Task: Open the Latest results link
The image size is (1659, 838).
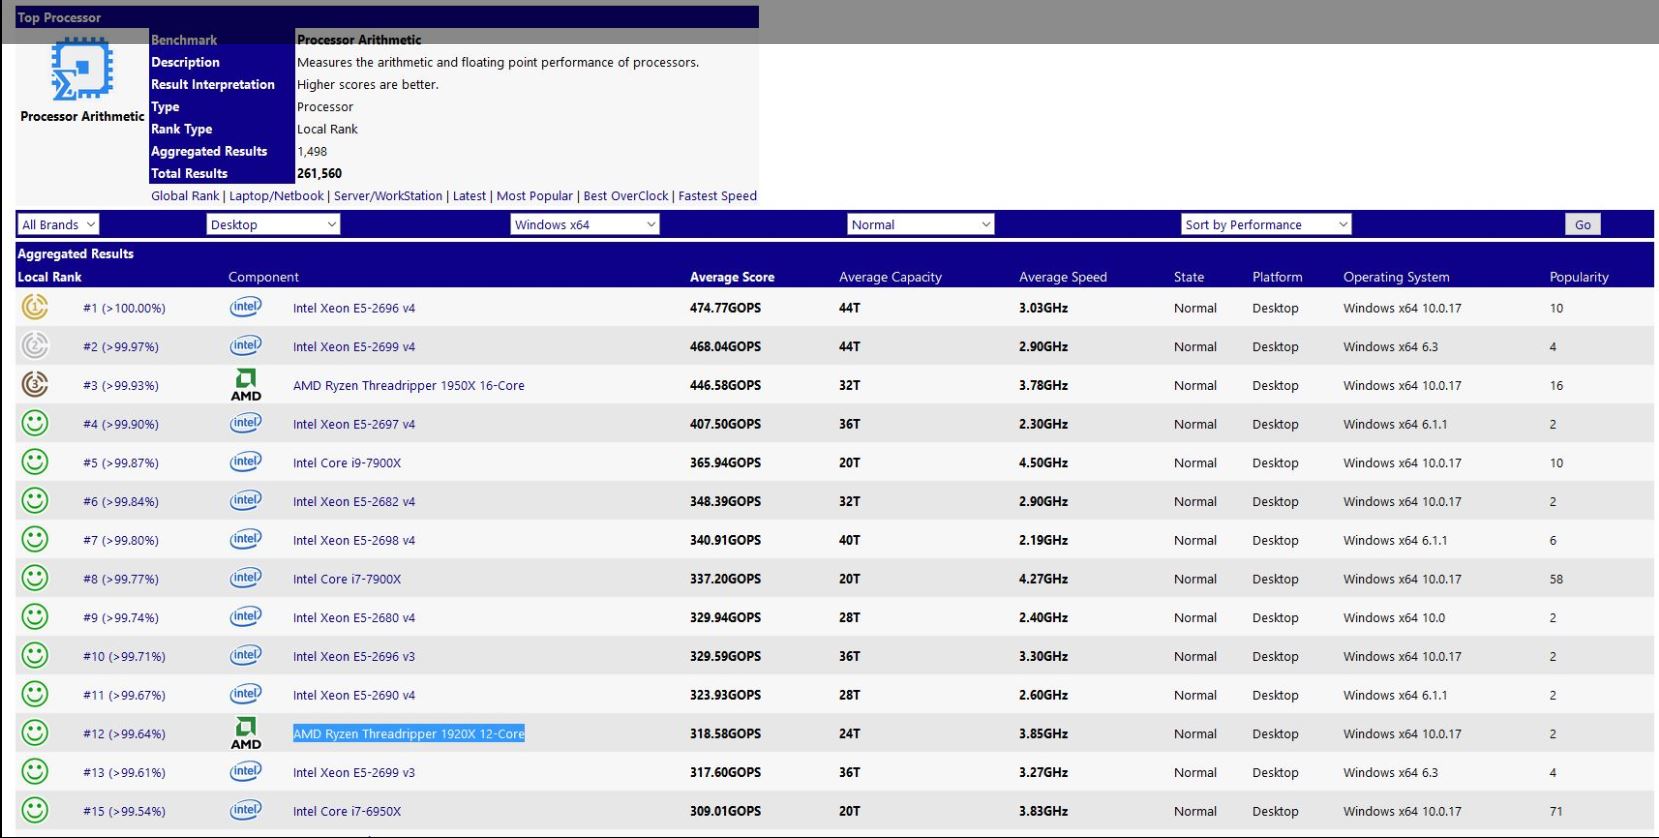Action: point(469,196)
